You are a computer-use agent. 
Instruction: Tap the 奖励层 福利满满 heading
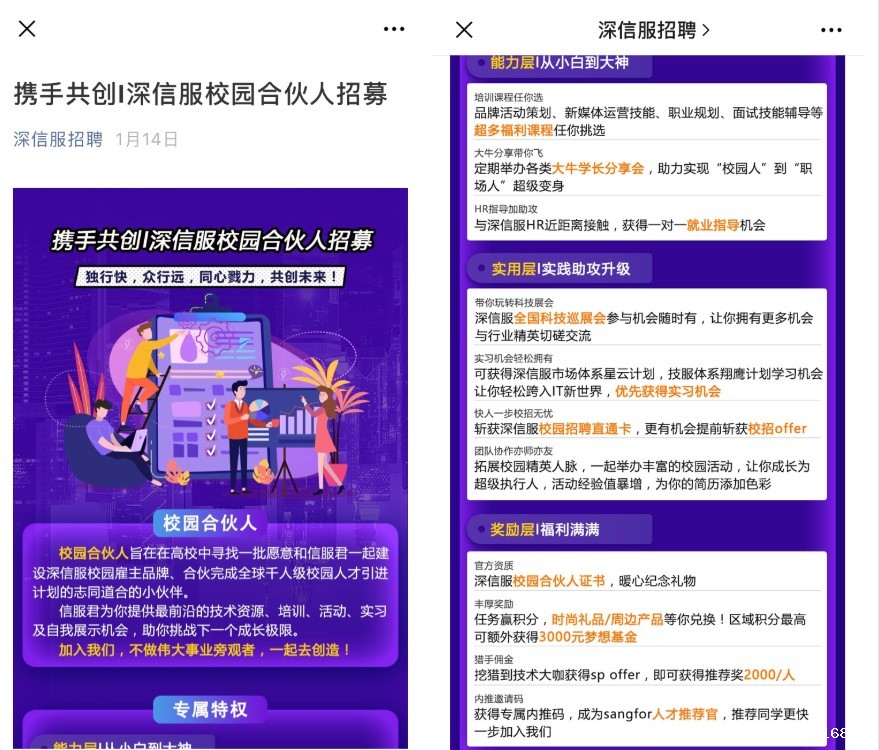click(x=560, y=529)
